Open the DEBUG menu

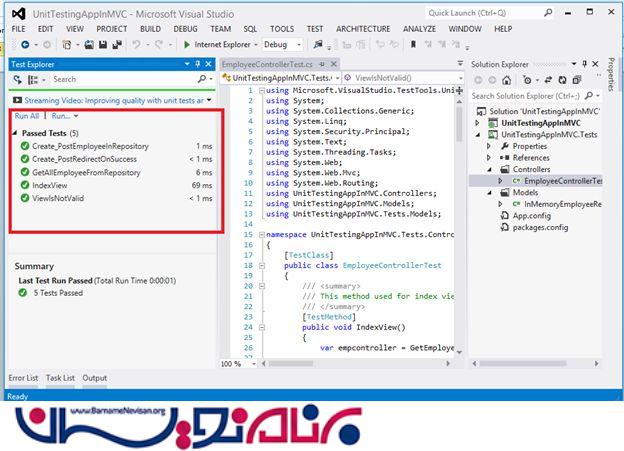[x=185, y=29]
